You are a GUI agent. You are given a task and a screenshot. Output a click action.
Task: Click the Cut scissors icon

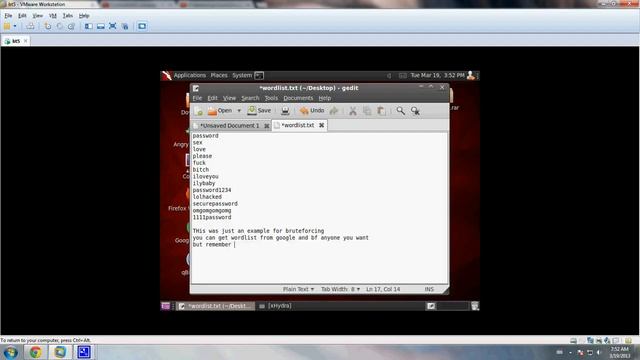(353, 111)
